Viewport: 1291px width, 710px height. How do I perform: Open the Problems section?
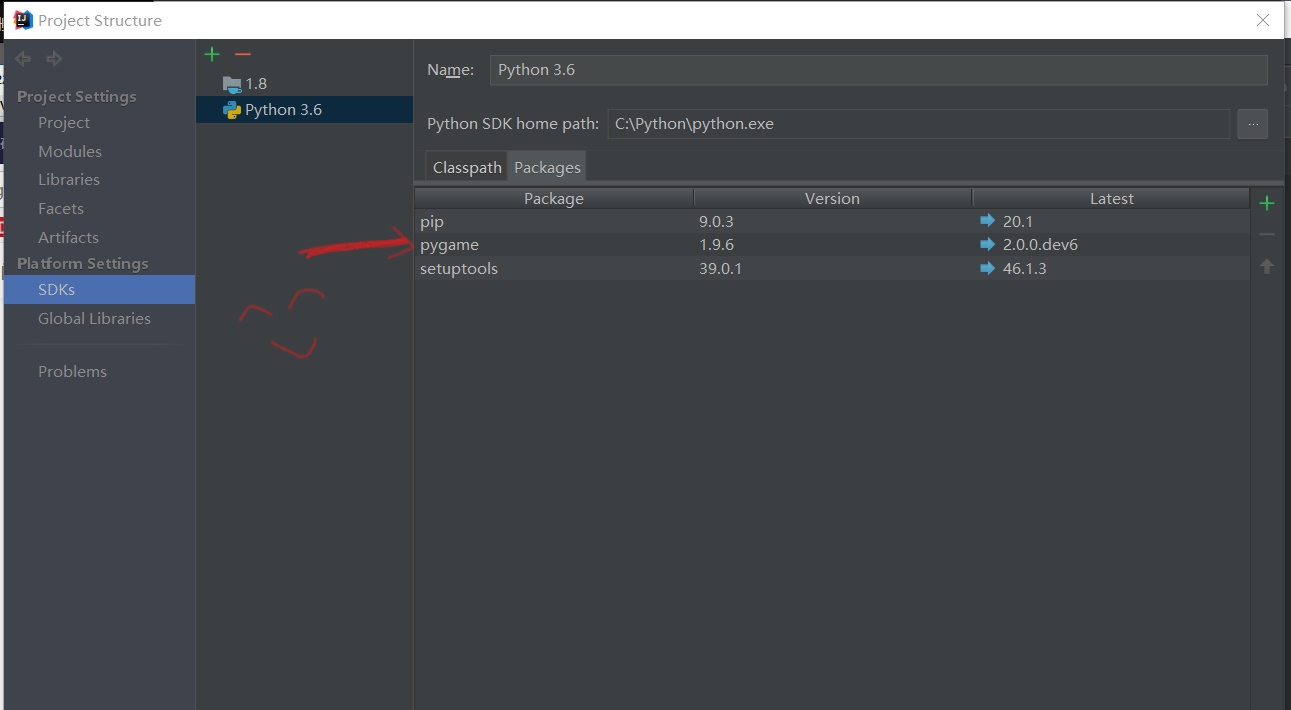[x=72, y=371]
